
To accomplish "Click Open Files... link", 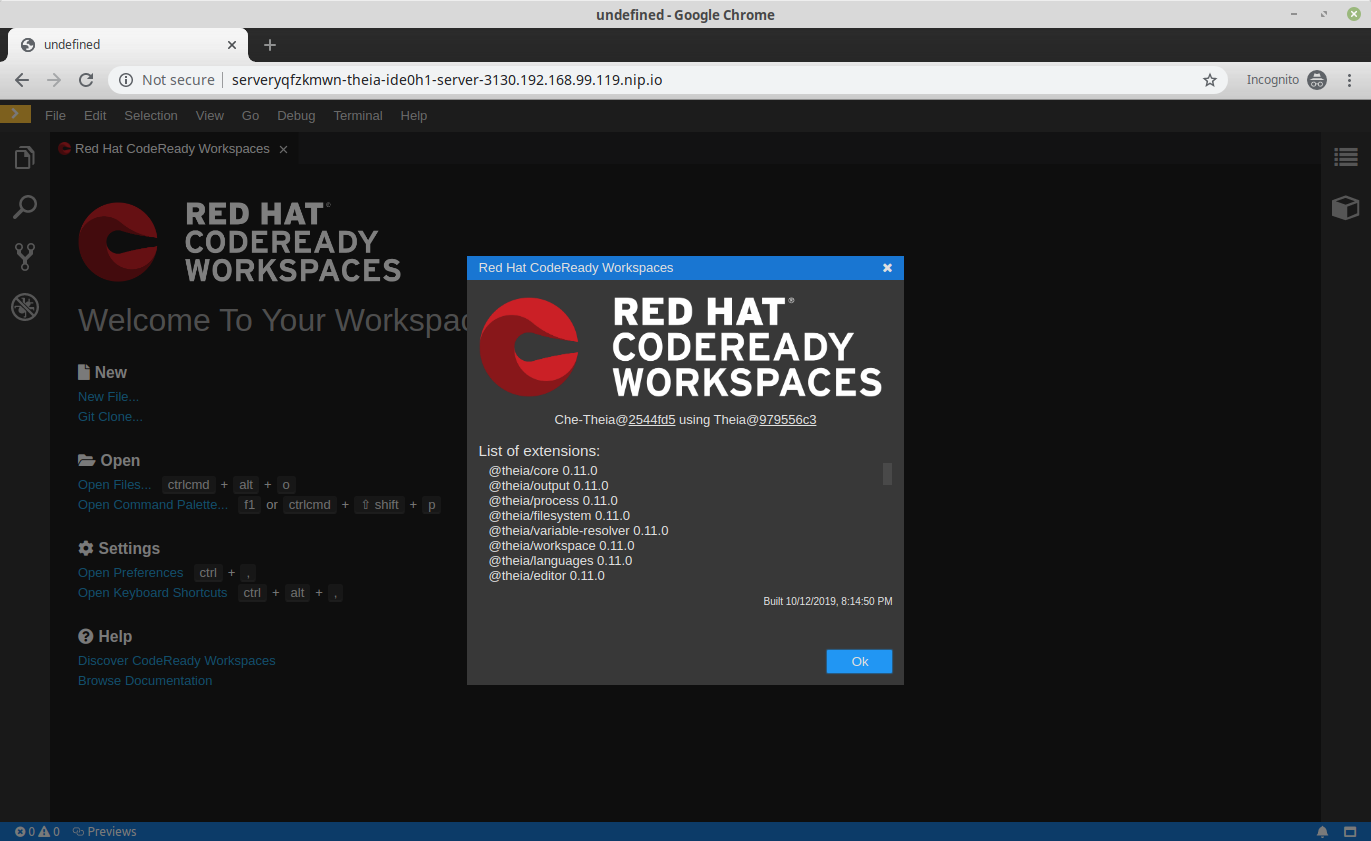I will click(115, 485).
